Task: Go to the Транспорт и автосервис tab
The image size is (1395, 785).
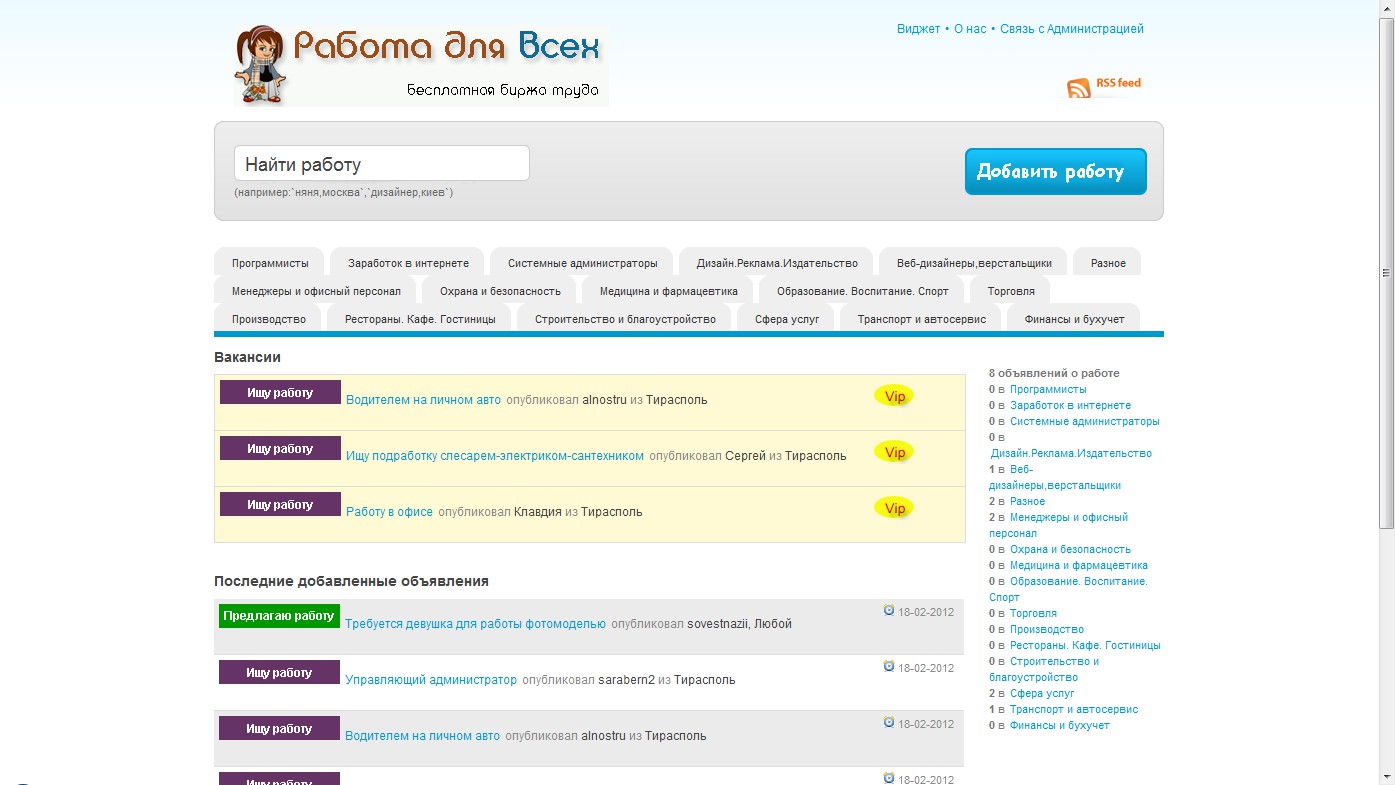Action: click(922, 319)
